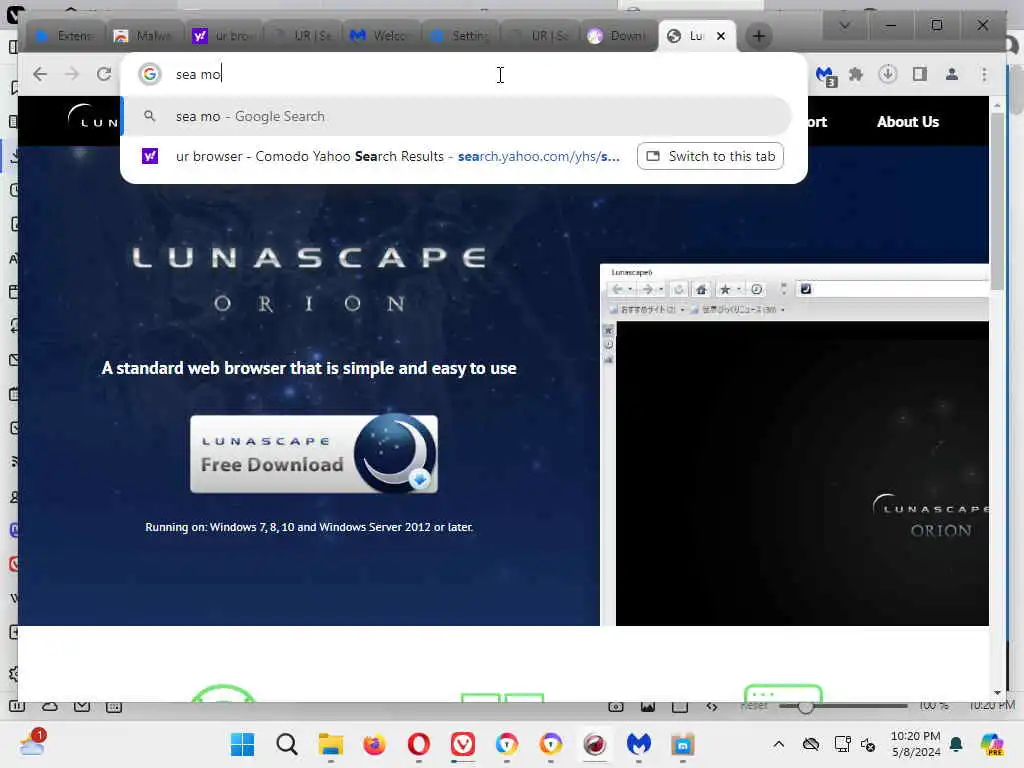The height and width of the screenshot is (768, 1024).
Task: Select the 'ur browser - Comodo Yahoo Search Results' suggestion
Action: 379,157
